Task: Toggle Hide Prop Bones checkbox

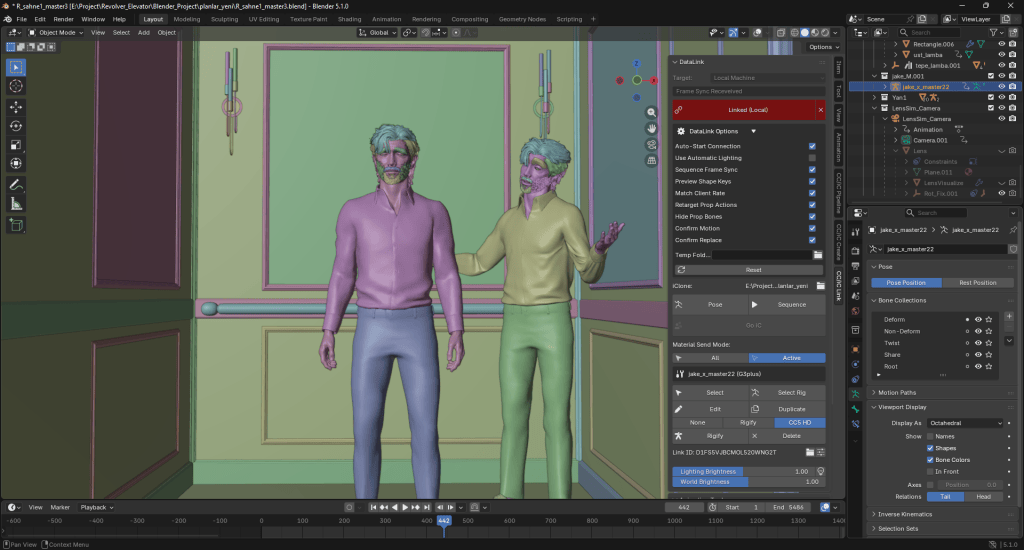Action: pyautogui.click(x=812, y=217)
